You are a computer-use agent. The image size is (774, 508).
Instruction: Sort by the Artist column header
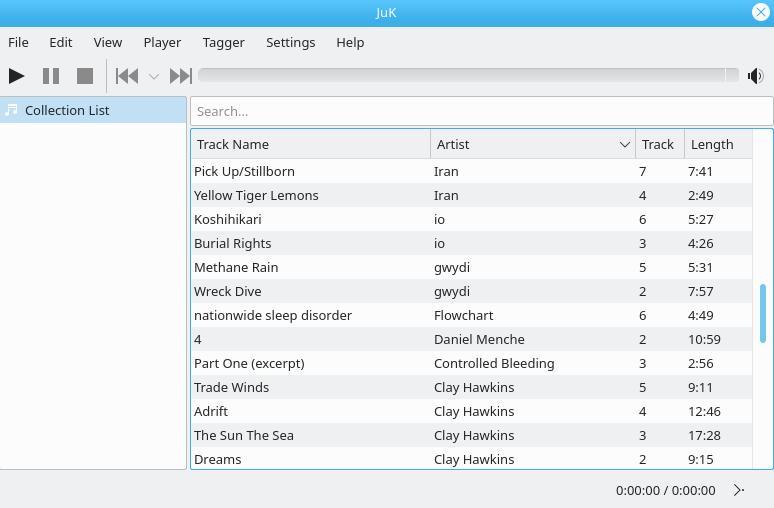pos(533,144)
